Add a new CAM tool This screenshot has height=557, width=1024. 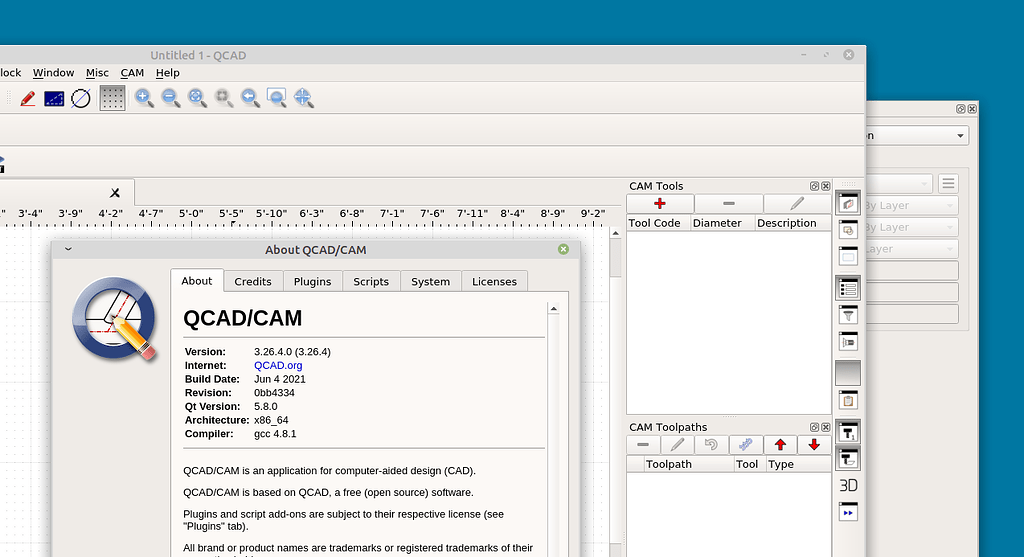point(660,204)
